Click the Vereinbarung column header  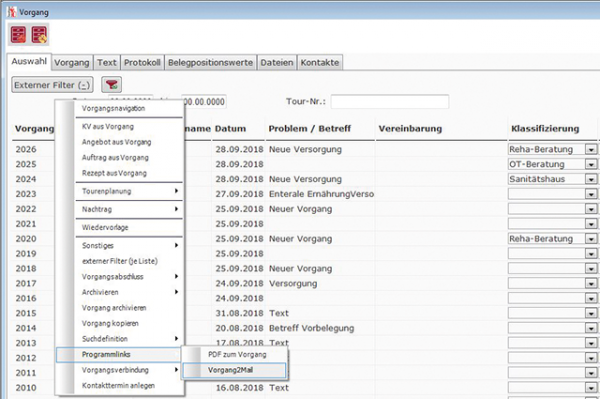410,129
